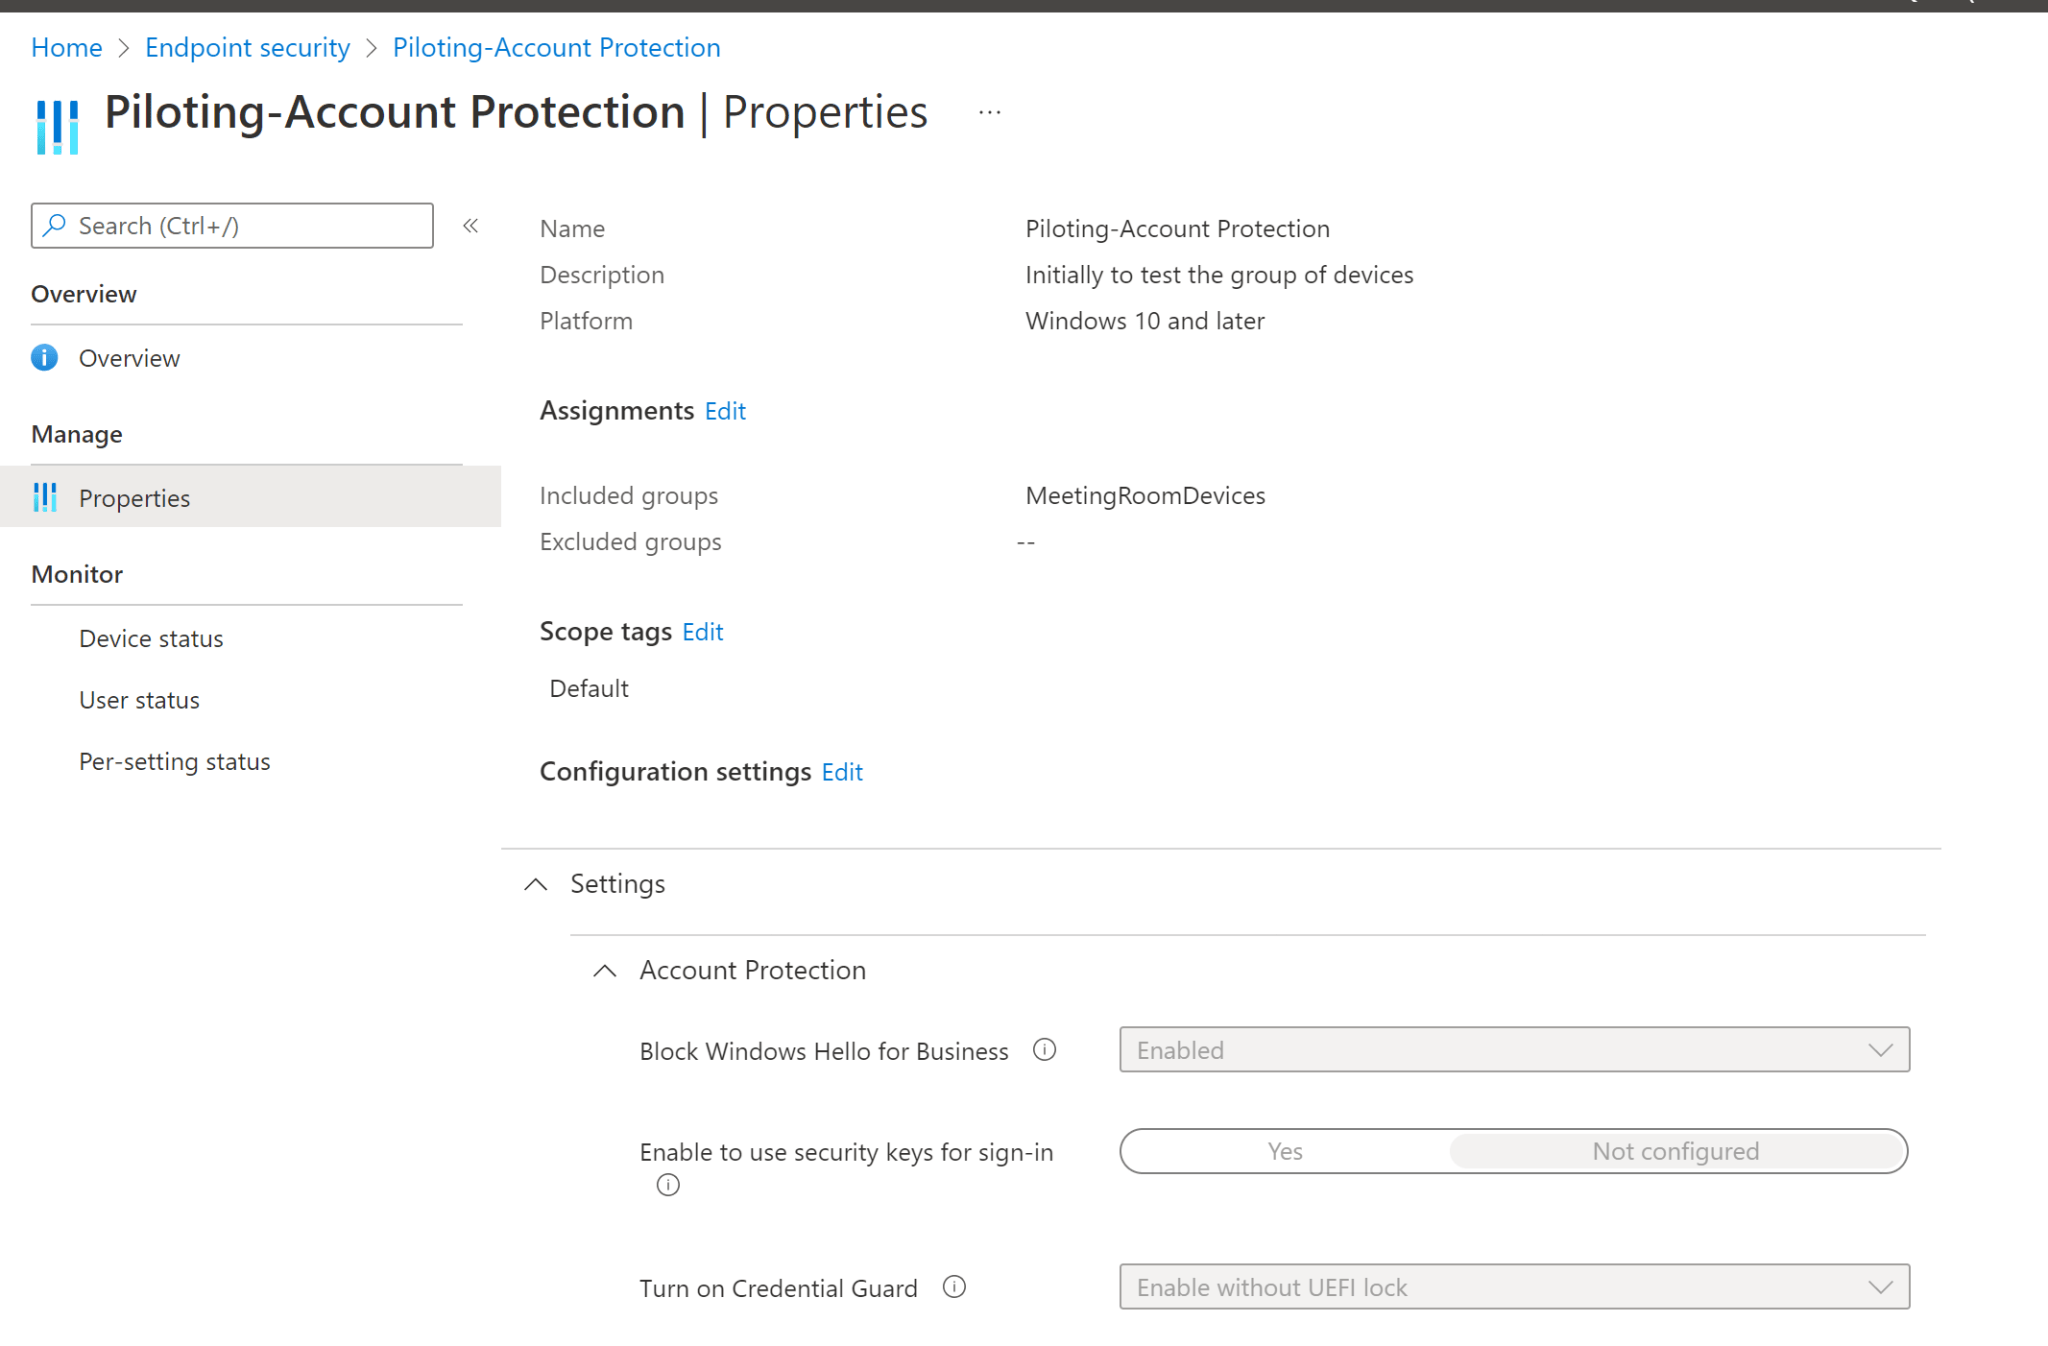Collapse the sidebar using the double chevron

470,226
